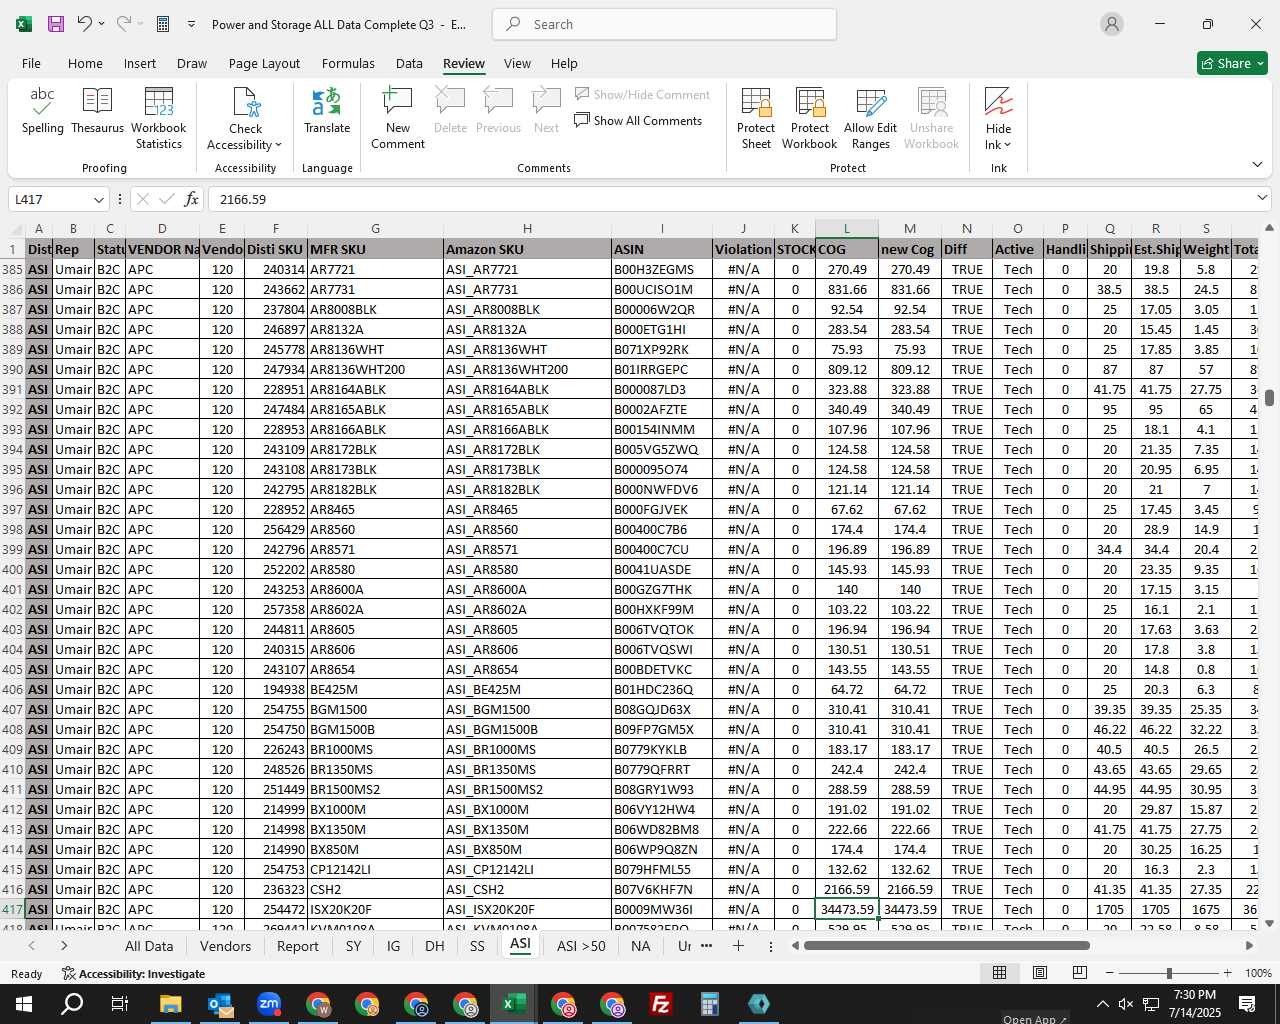This screenshot has width=1280, height=1024.
Task: Click the Select All corner triangle
Action: coord(13,229)
